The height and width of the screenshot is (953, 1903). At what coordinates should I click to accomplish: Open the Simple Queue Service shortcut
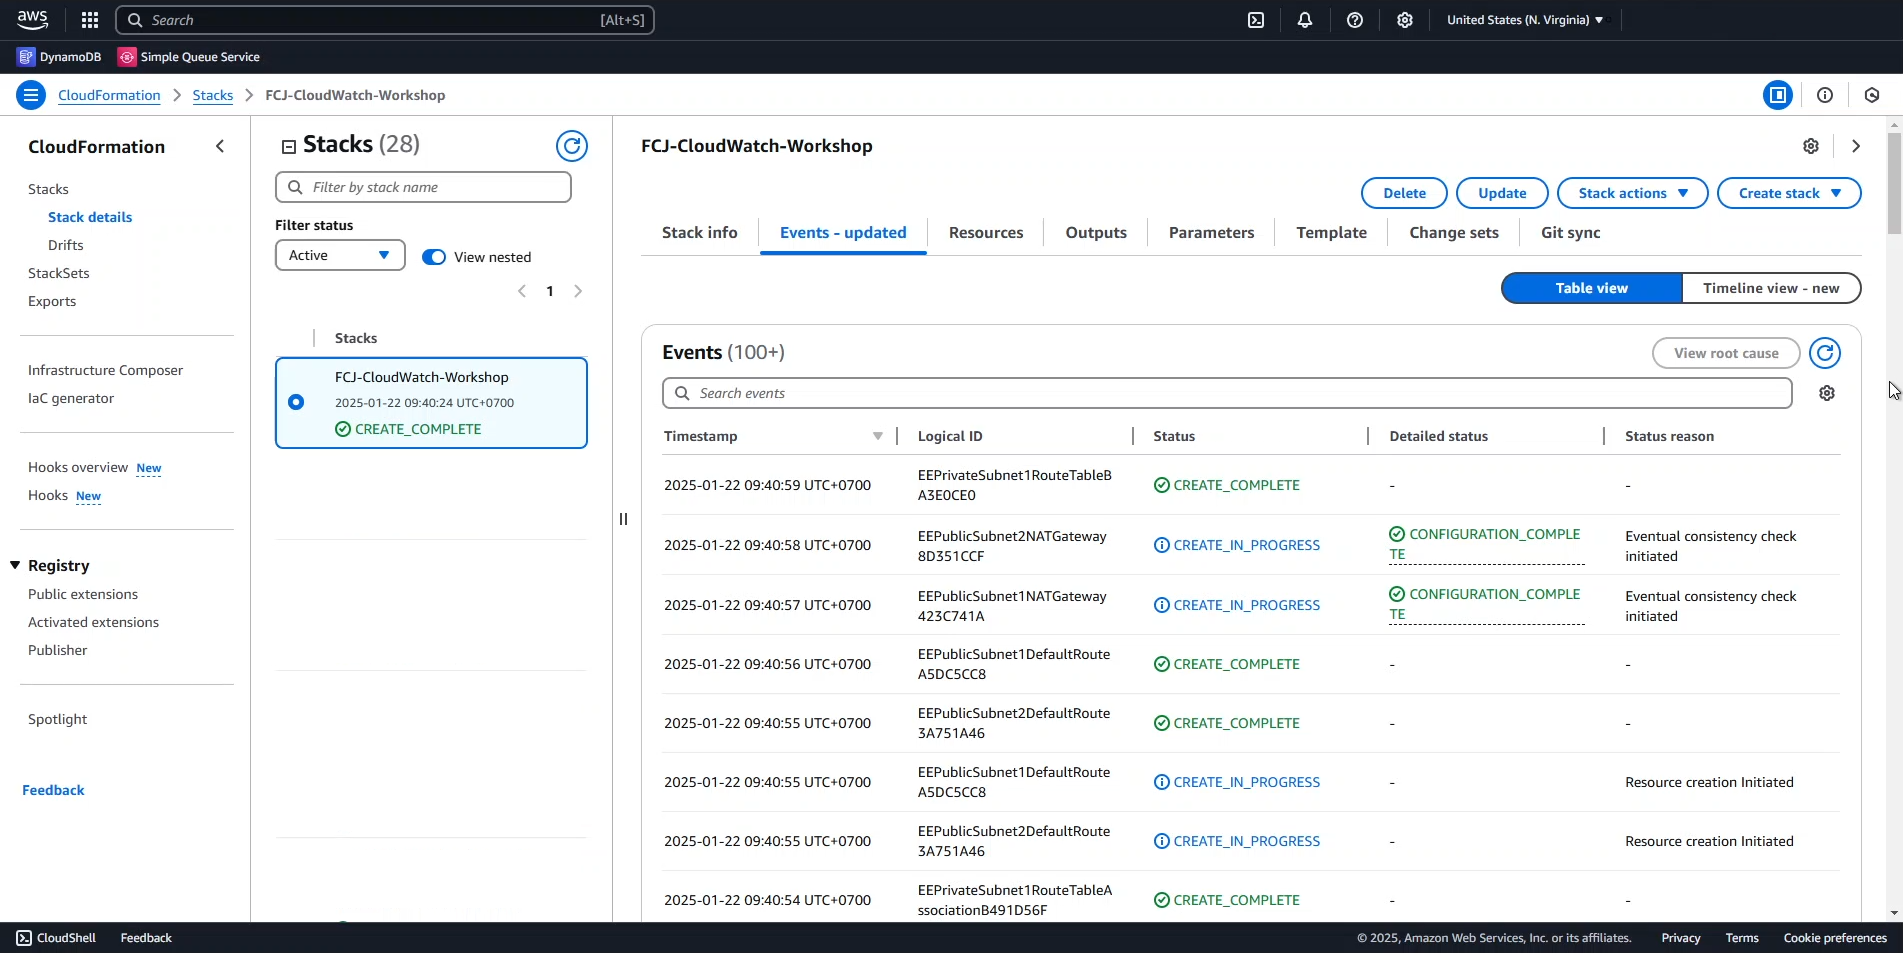tap(189, 57)
